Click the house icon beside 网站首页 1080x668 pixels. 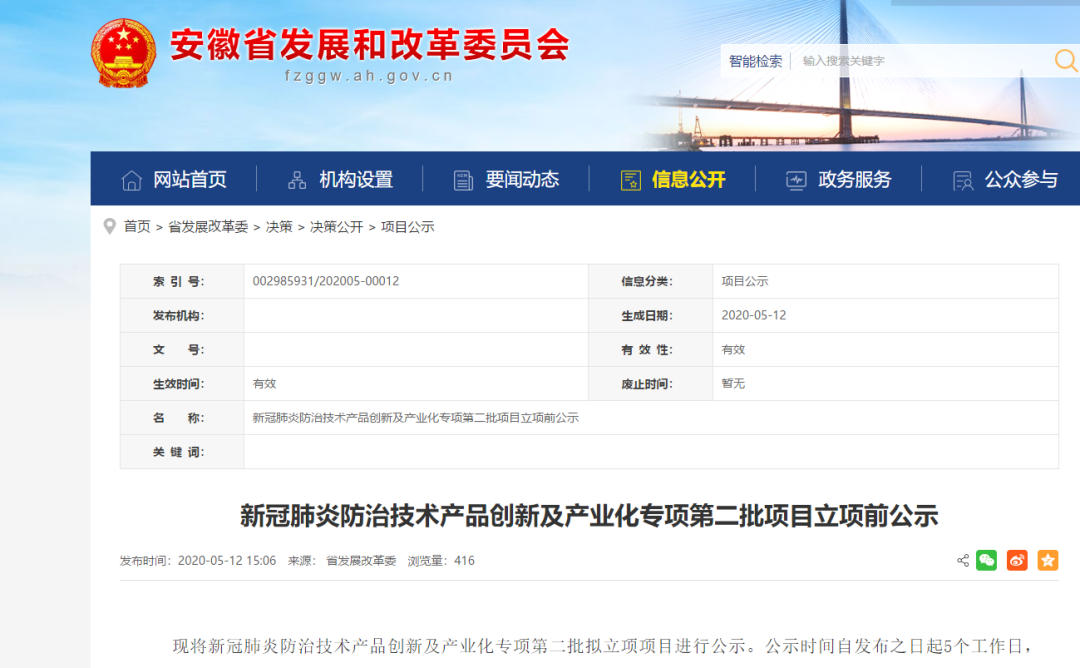[x=132, y=180]
